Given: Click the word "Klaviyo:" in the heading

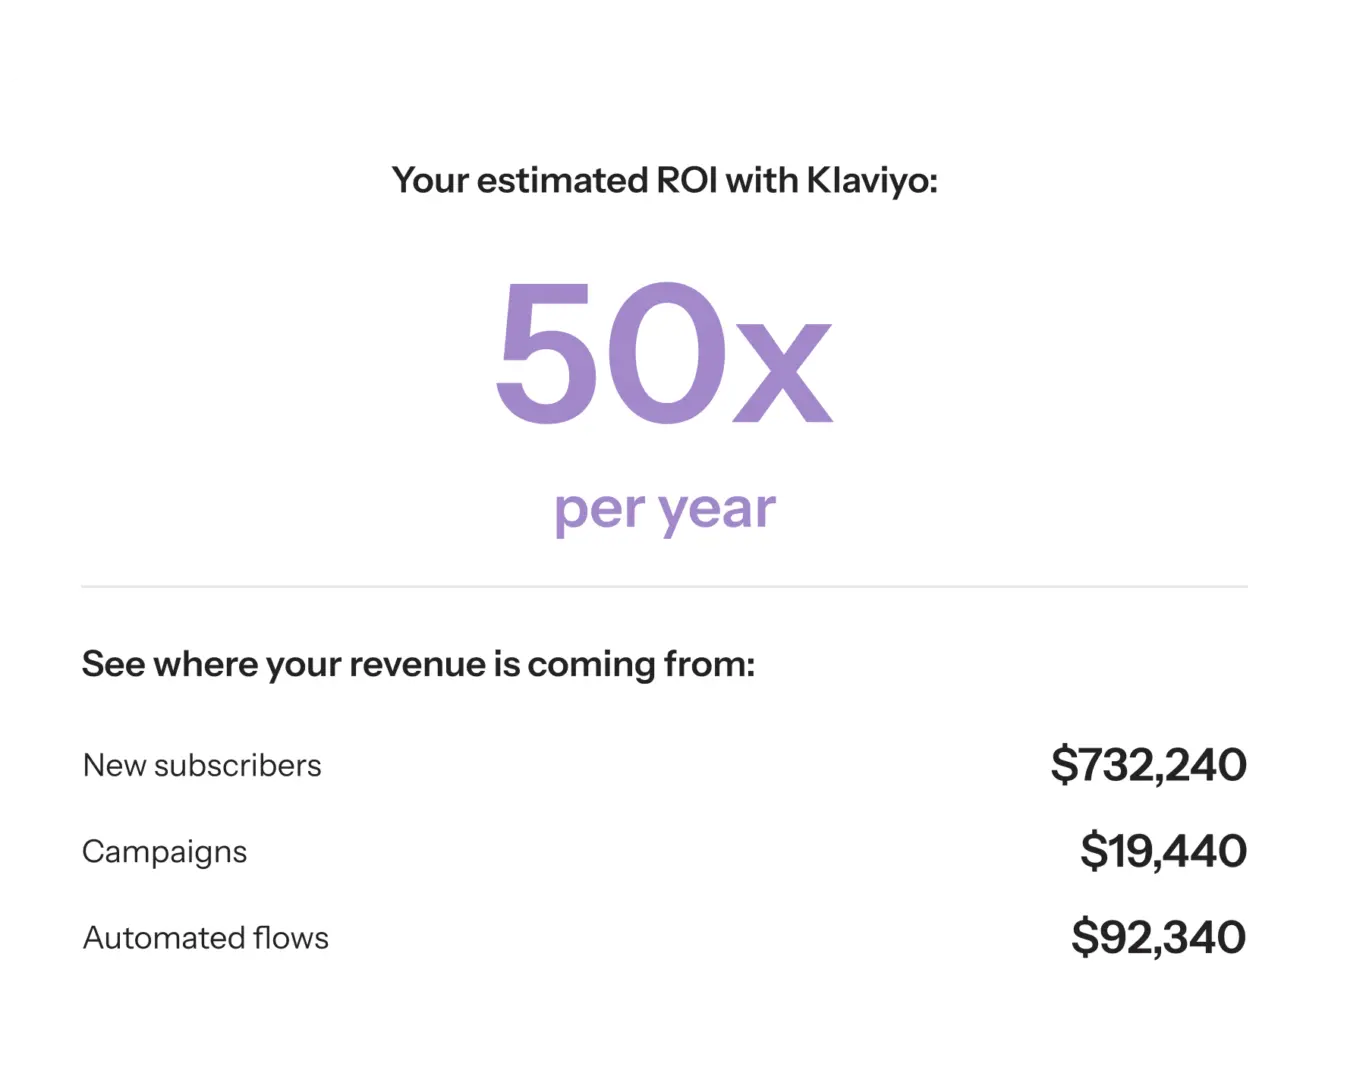Looking at the screenshot, I should tap(872, 181).
